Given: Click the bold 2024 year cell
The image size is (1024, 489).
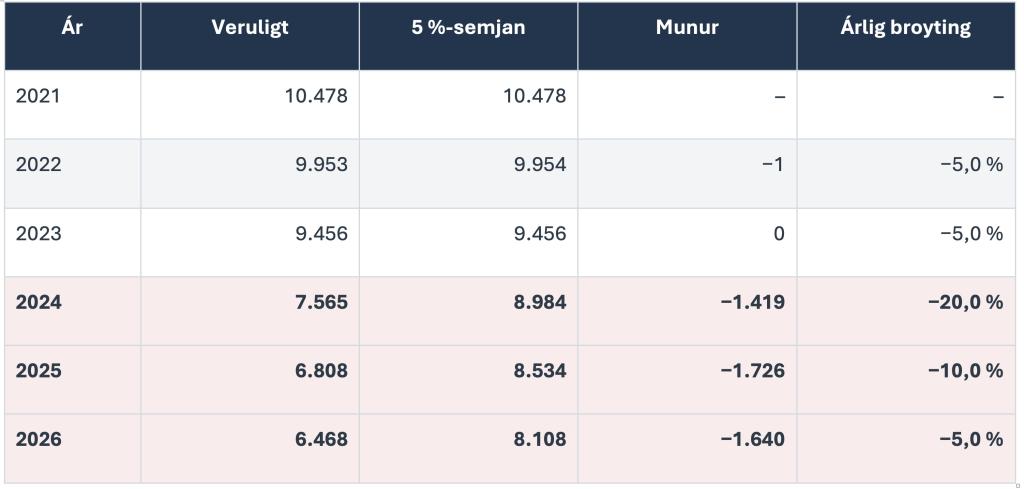Looking at the screenshot, I should (x=72, y=311).
